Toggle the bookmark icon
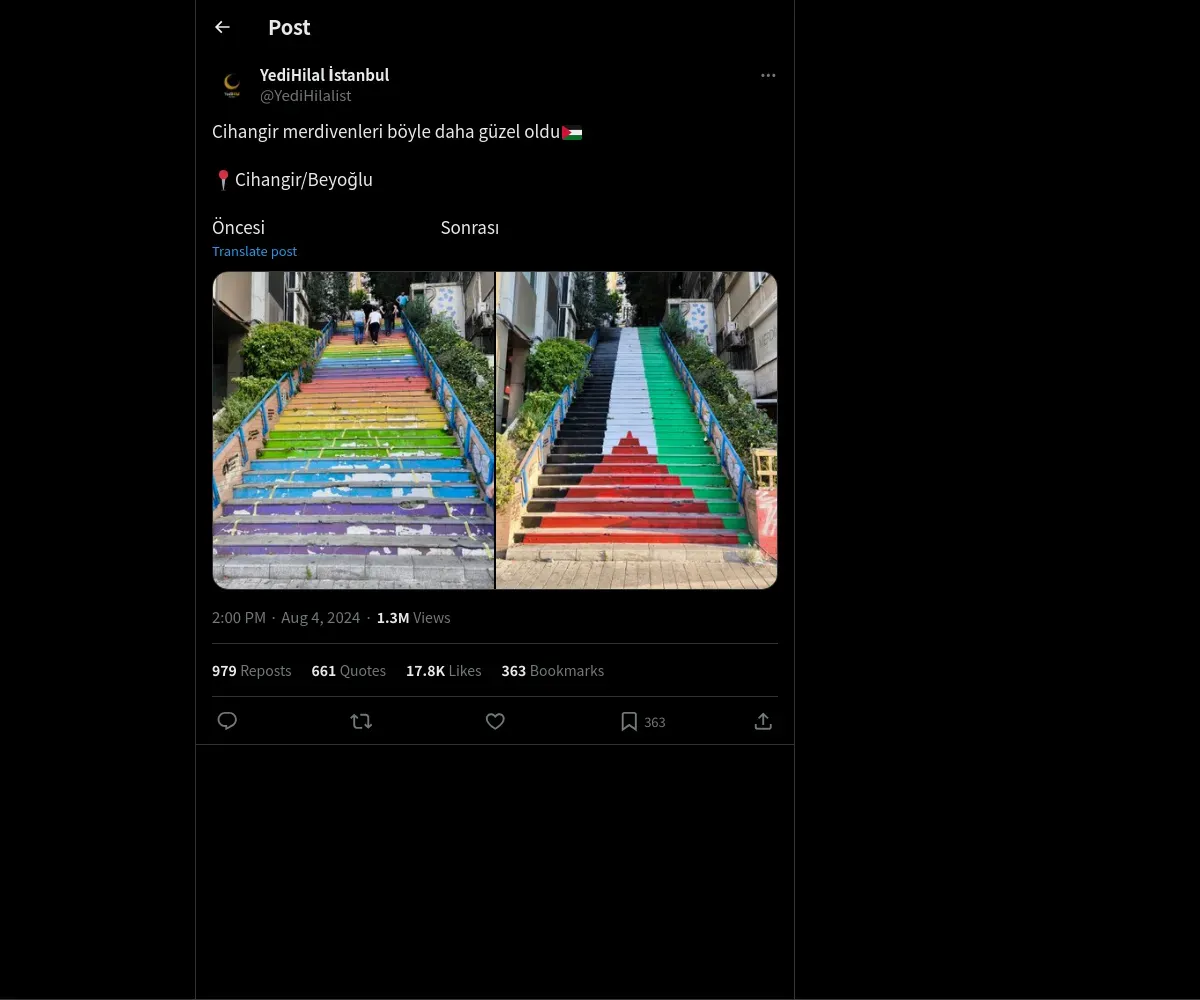Viewport: 1200px width, 1000px height. point(629,721)
